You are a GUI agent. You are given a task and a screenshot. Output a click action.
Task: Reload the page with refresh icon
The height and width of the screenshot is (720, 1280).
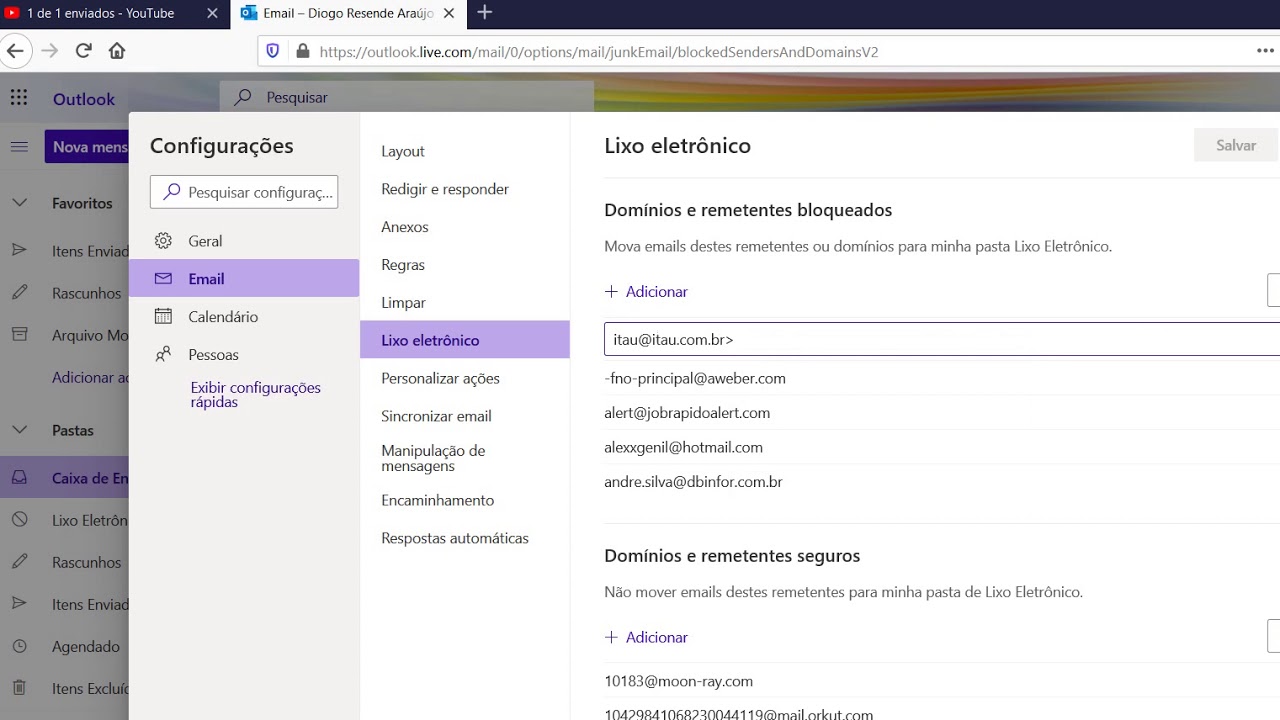pyautogui.click(x=84, y=51)
